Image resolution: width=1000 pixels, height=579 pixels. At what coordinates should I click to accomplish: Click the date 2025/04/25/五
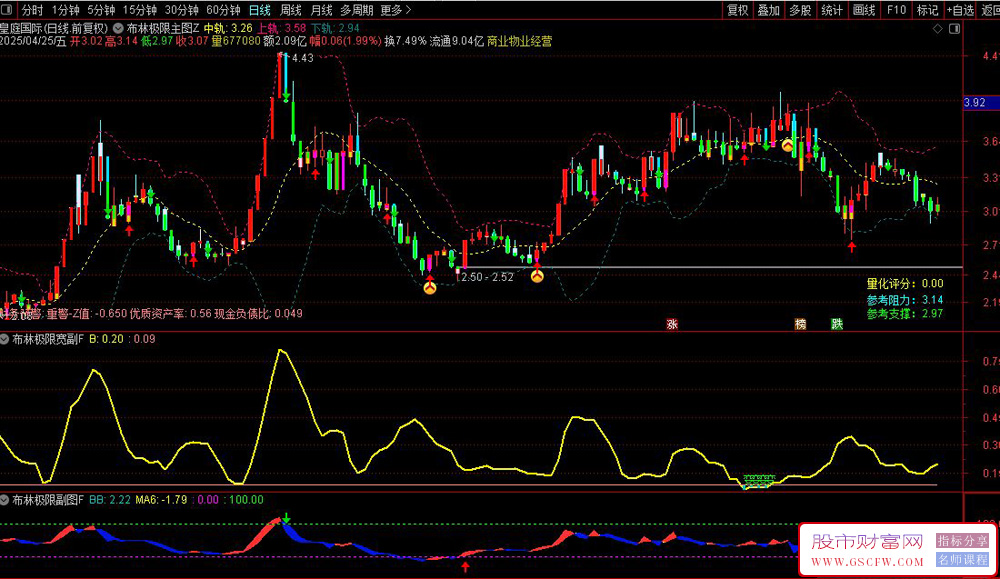click(33, 41)
